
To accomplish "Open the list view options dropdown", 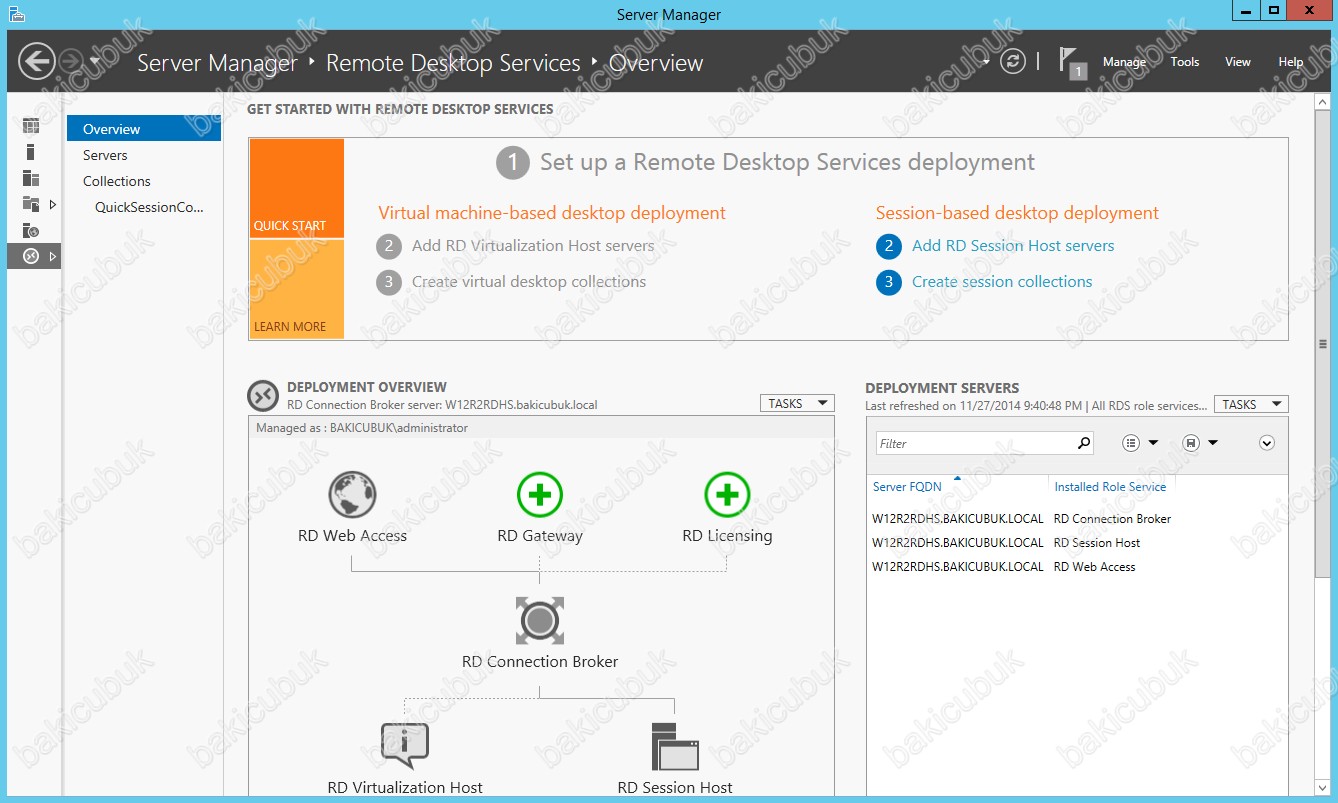I will 1141,443.
